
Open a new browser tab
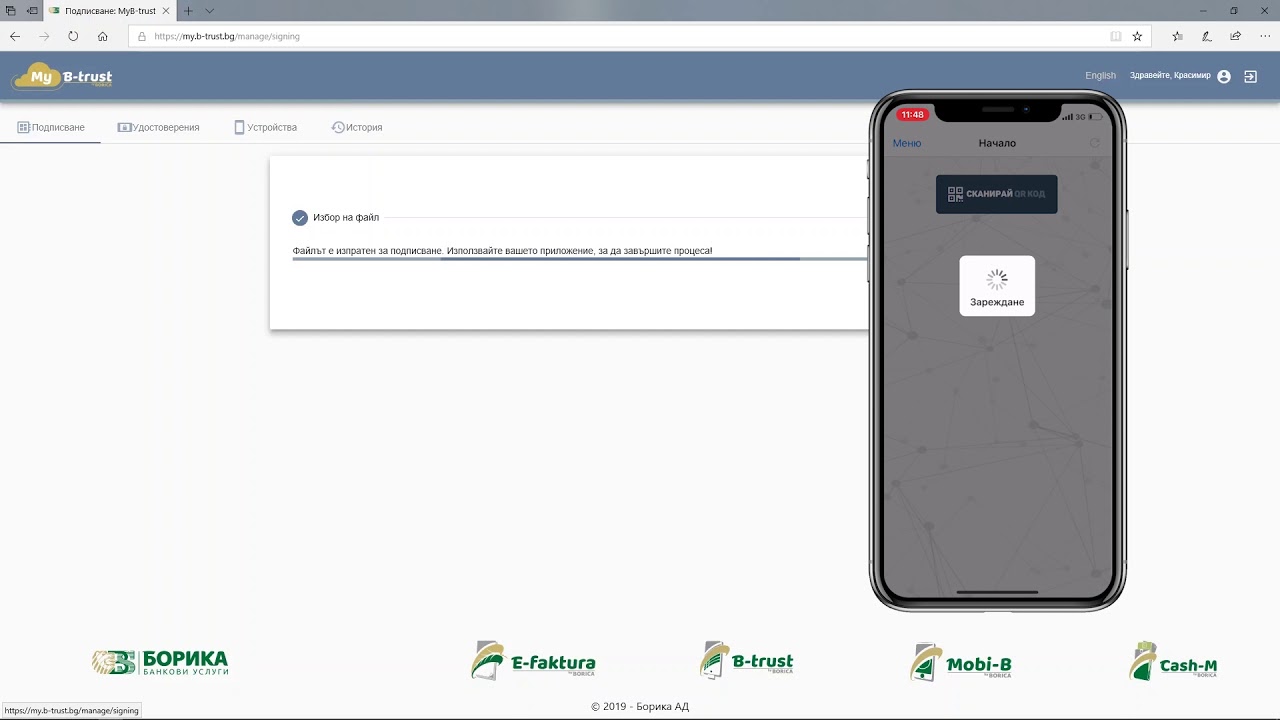click(x=188, y=11)
